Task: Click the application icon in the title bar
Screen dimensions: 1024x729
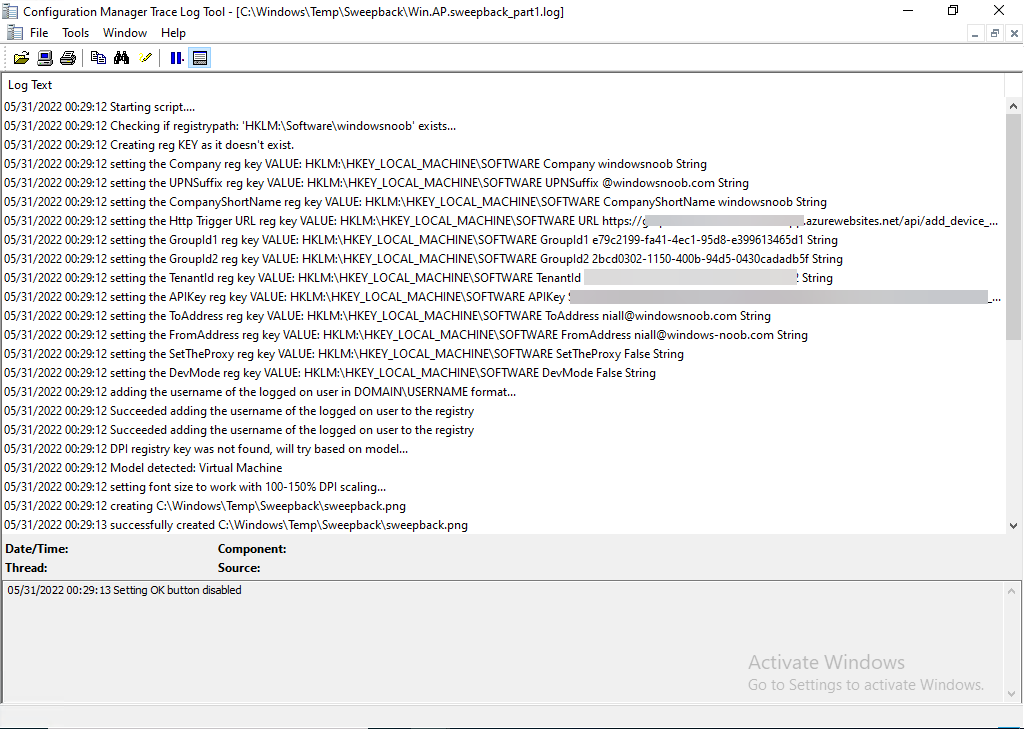Action: coord(10,11)
